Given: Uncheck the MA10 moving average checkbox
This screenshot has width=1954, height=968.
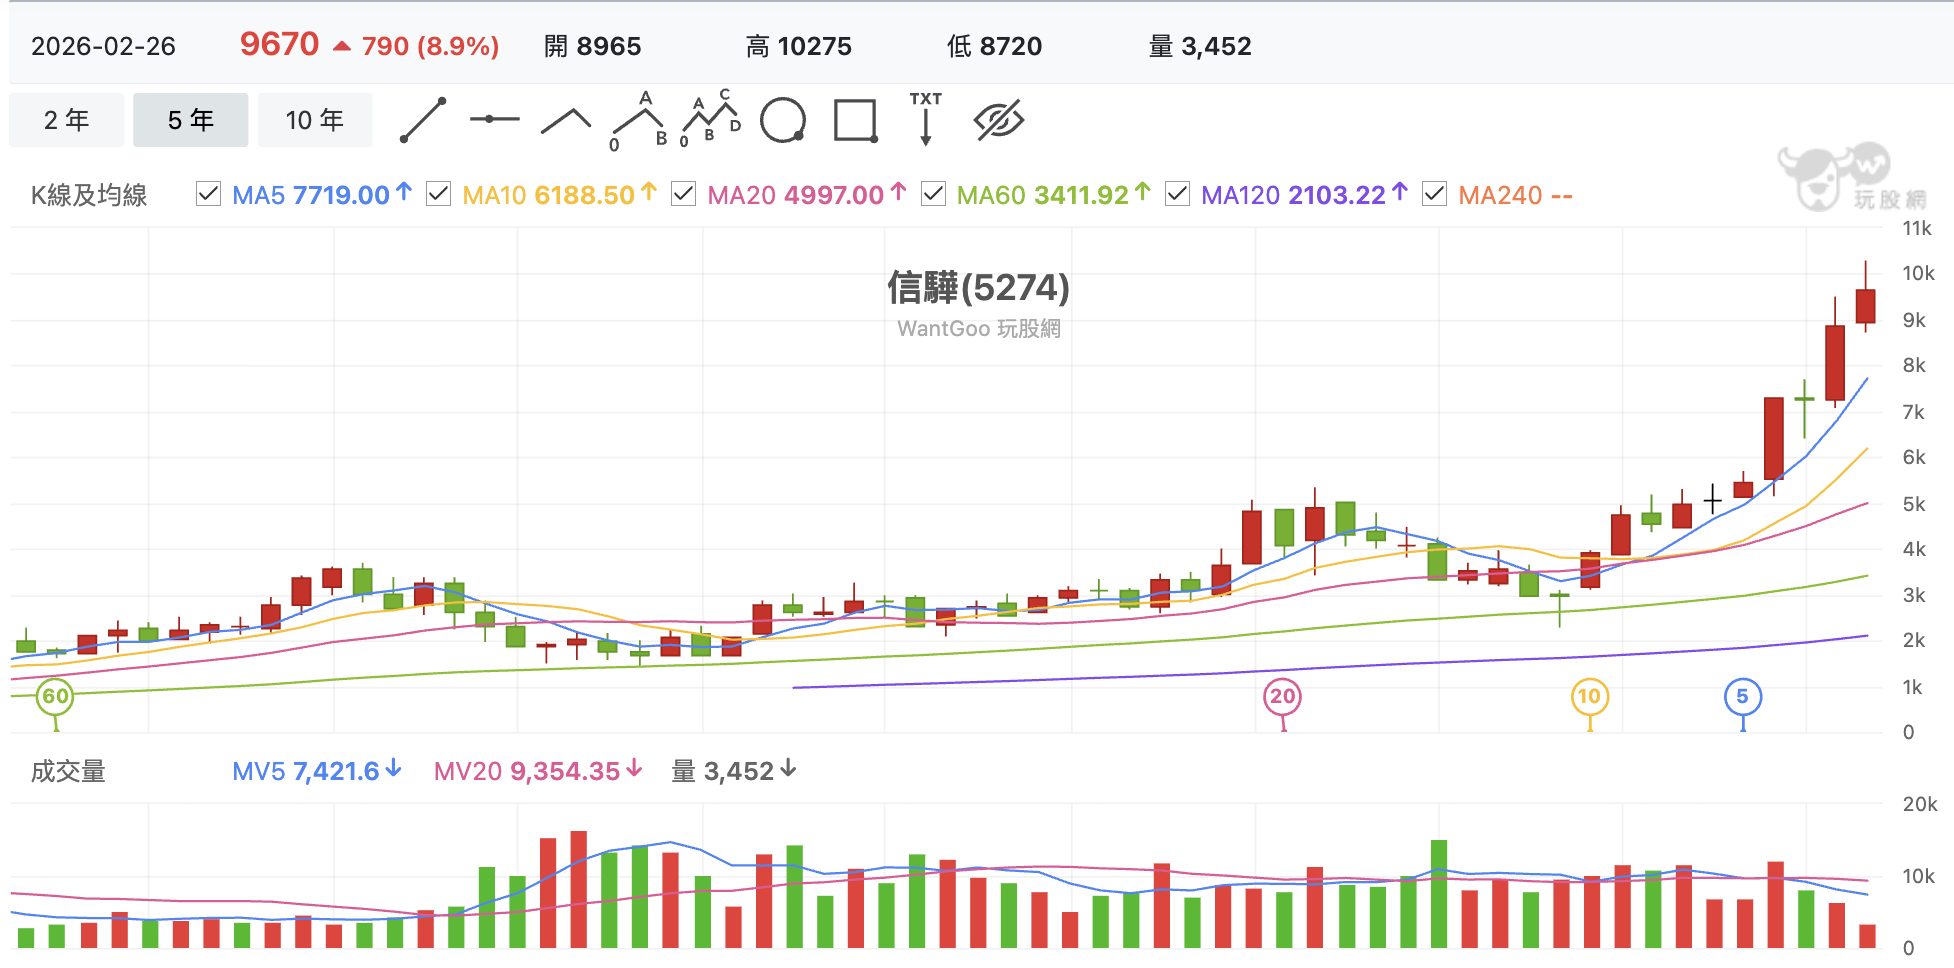Looking at the screenshot, I should coord(438,194).
